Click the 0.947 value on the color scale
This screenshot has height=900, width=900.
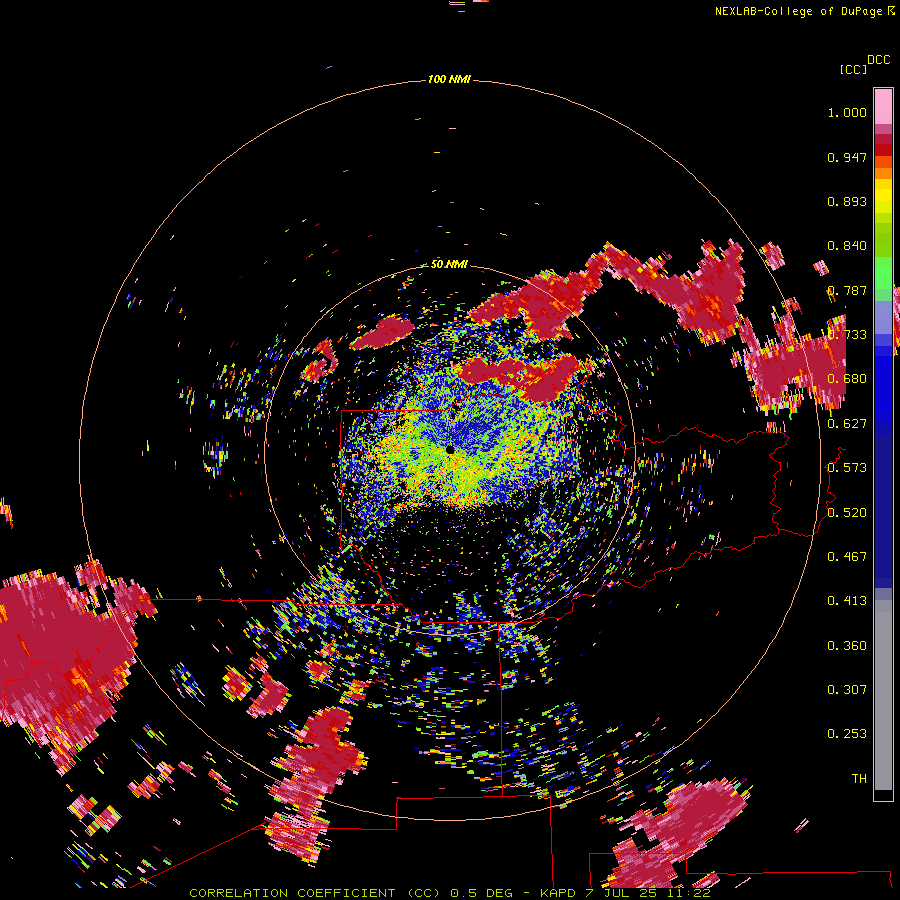tap(847, 157)
